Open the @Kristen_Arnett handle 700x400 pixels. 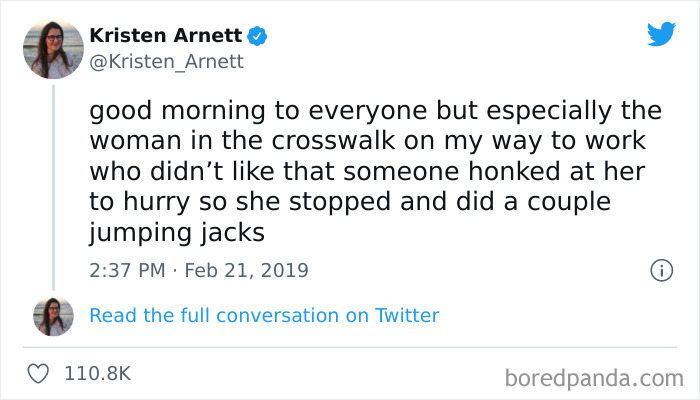pyautogui.click(x=167, y=61)
